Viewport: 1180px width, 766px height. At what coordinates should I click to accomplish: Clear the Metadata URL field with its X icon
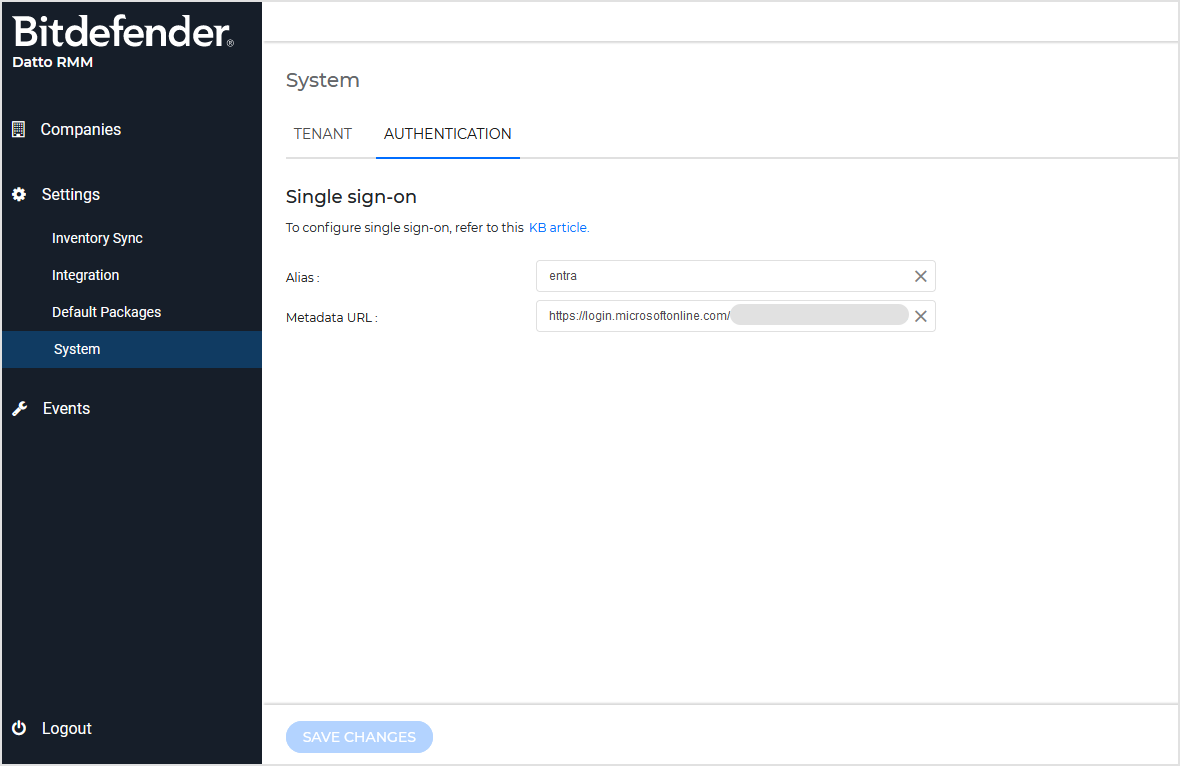point(920,316)
